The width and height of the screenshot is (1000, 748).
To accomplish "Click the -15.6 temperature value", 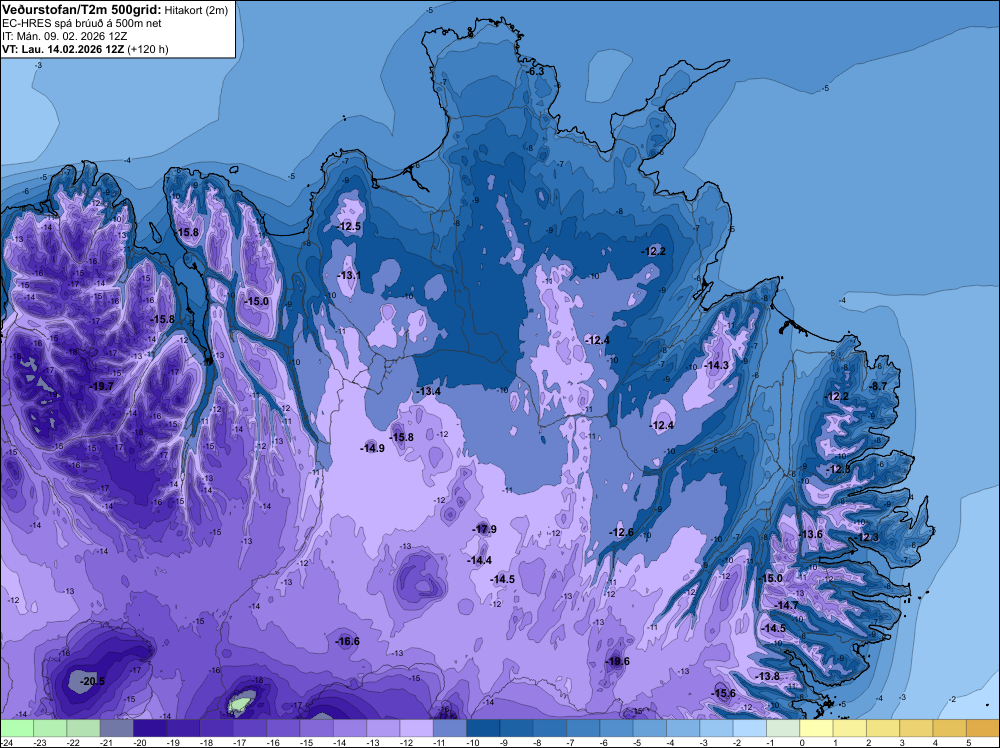I will [724, 694].
